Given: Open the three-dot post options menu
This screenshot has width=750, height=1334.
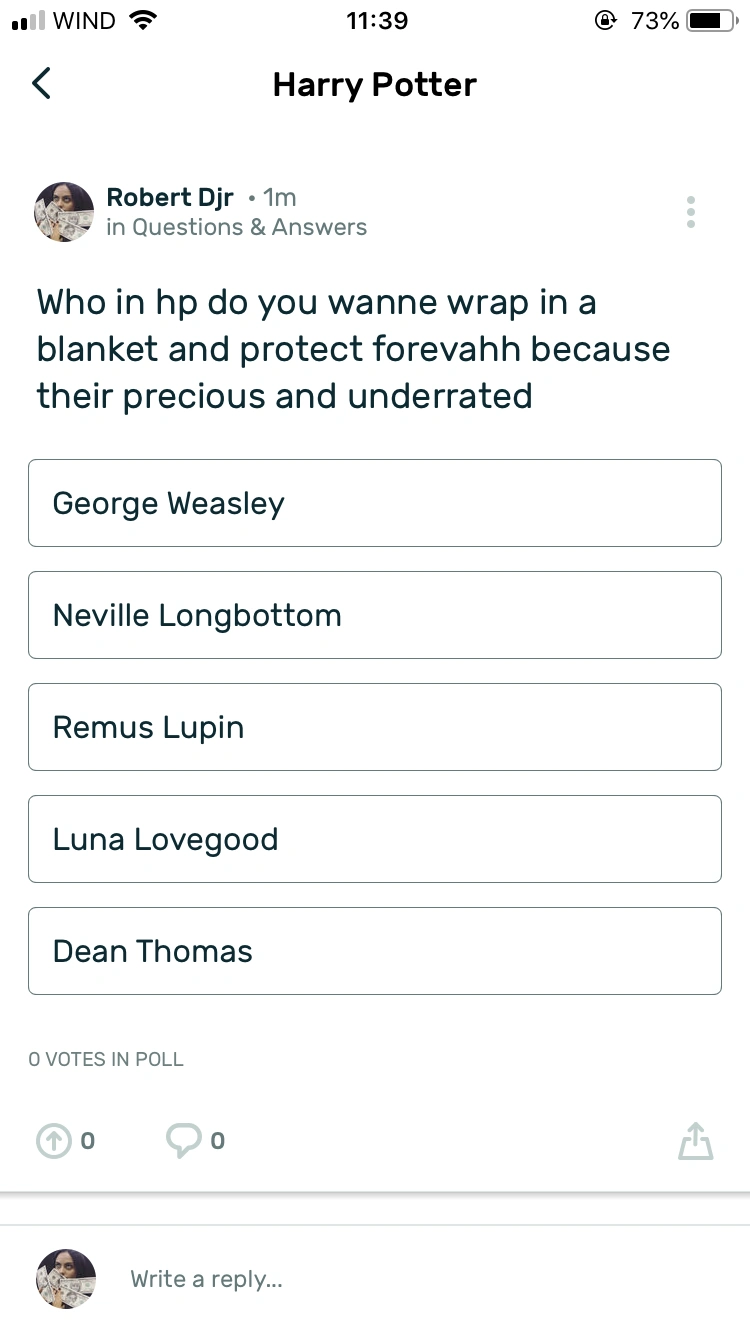Looking at the screenshot, I should [x=691, y=212].
